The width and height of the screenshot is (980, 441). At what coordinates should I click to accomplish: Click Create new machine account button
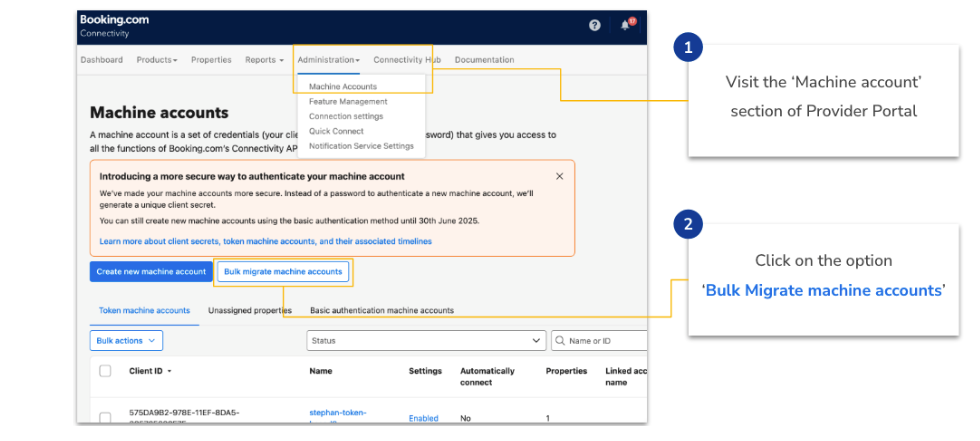[151, 271]
